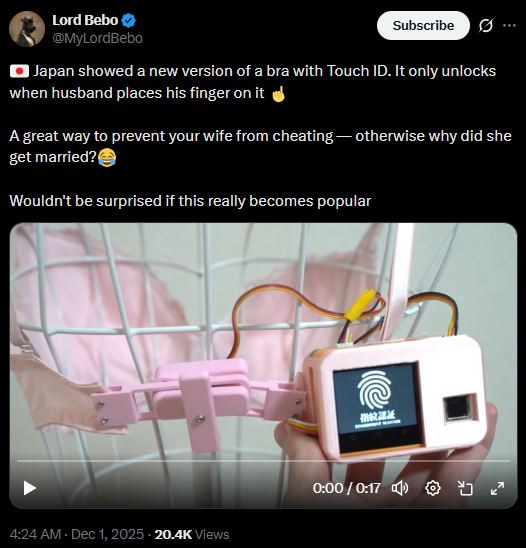Click the blue verified badge

pos(129,21)
